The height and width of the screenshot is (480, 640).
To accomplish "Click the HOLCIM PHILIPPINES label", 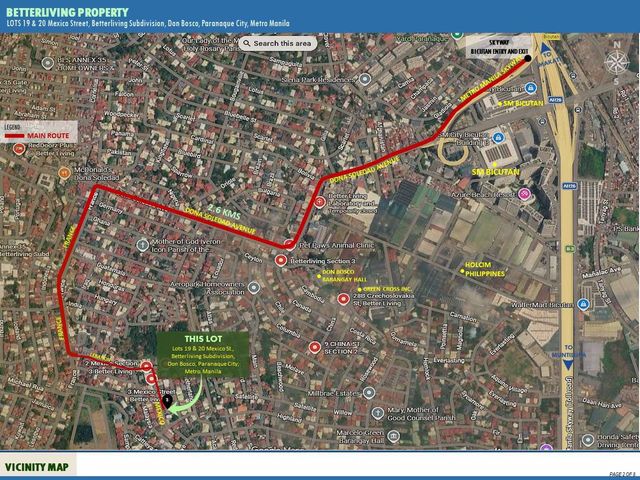I will click(485, 269).
